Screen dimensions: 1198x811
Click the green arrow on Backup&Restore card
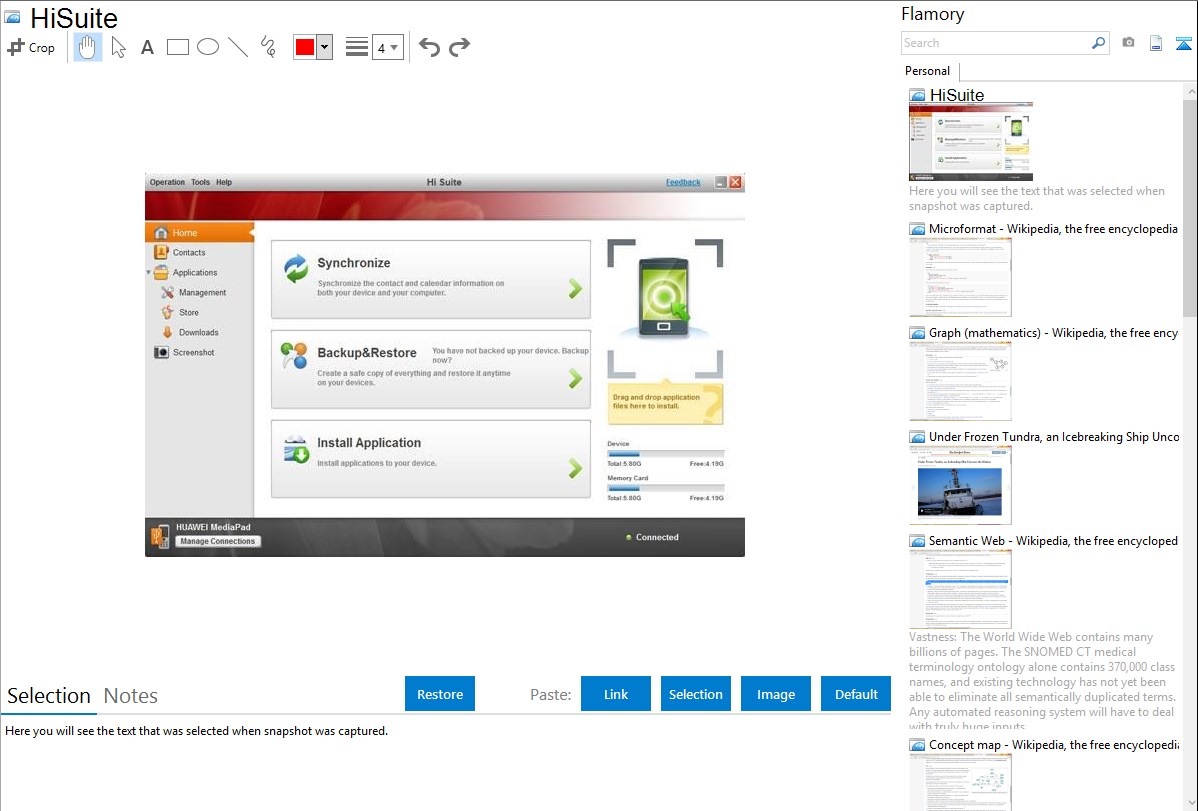575,378
